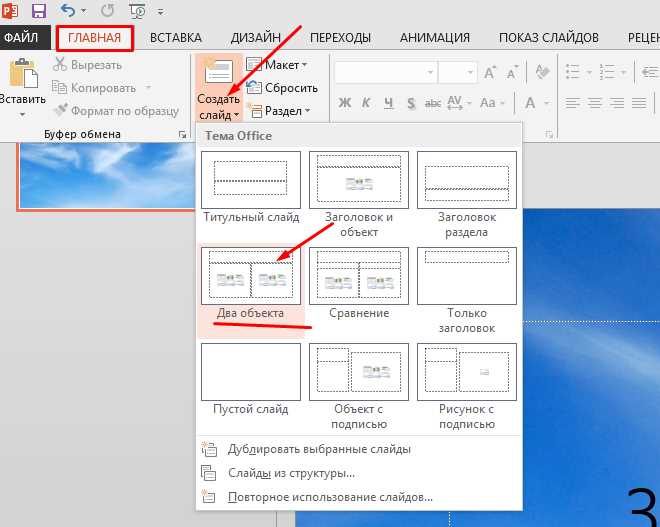The image size is (660, 527).
Task: Toggle underline Ч formatting
Action: (389, 102)
